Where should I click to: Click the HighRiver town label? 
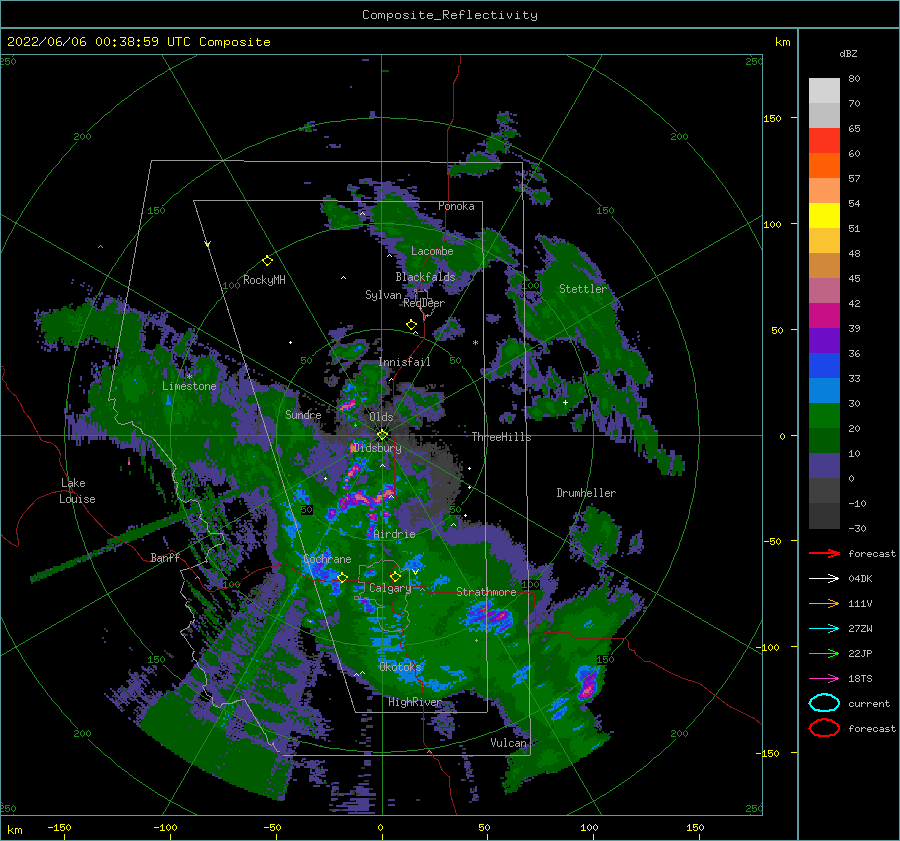tap(414, 702)
